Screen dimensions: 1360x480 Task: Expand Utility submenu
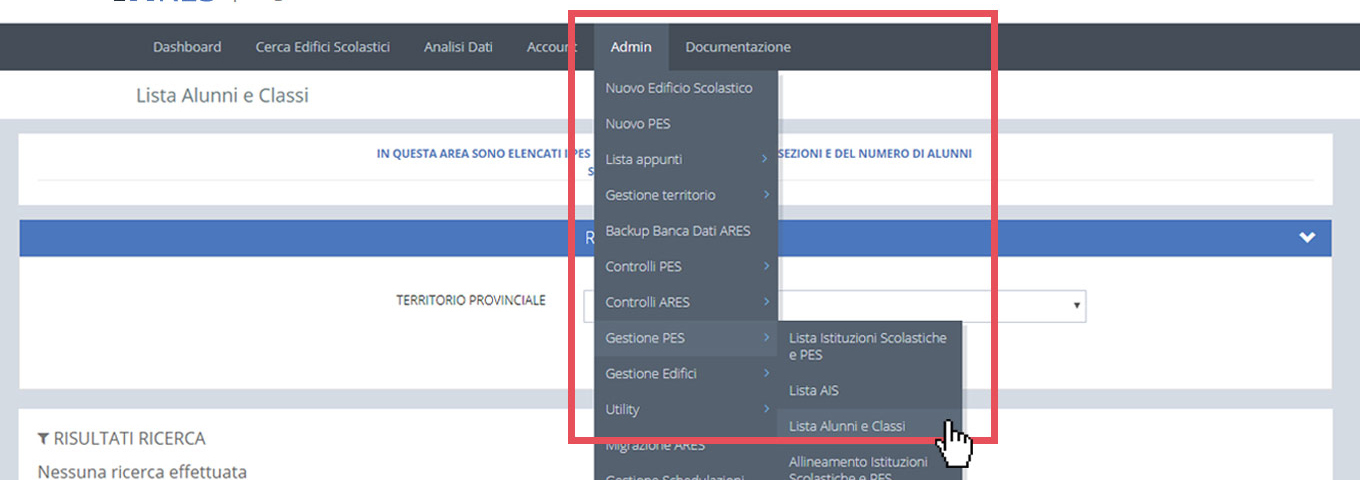[685, 409]
